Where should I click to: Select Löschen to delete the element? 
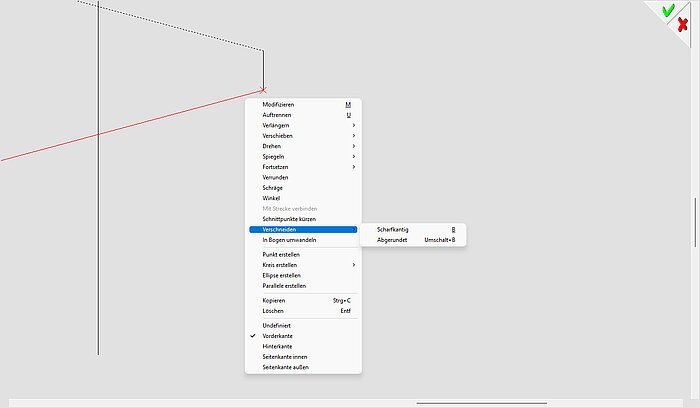(274, 311)
